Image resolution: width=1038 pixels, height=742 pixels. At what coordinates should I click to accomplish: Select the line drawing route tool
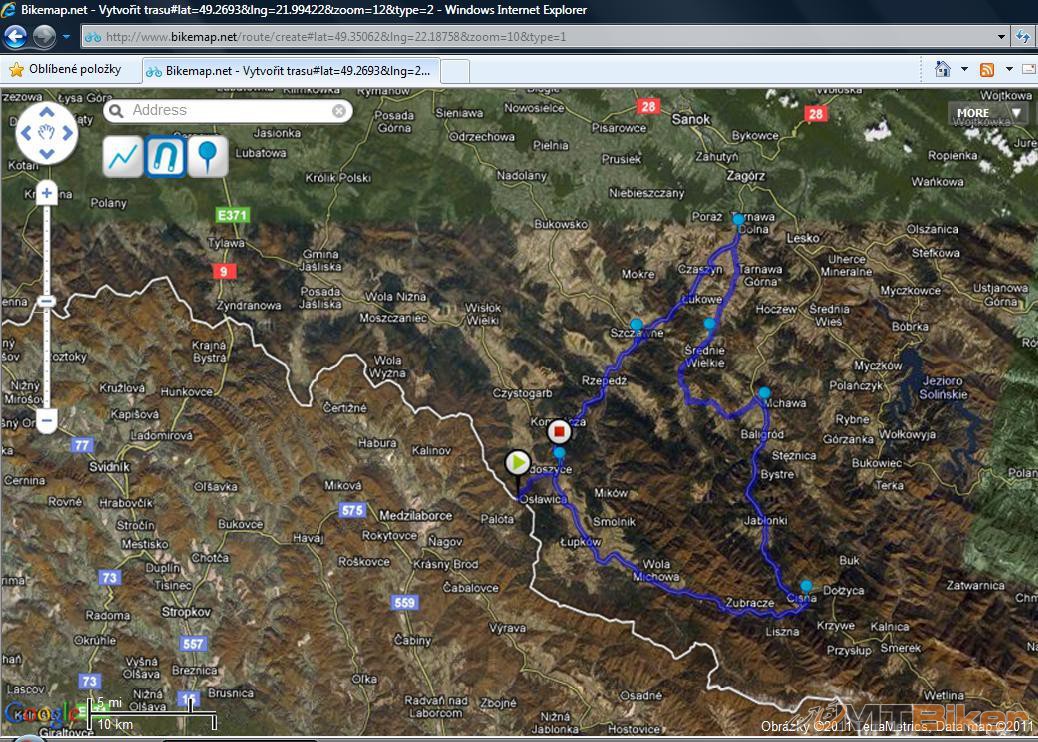pos(124,157)
